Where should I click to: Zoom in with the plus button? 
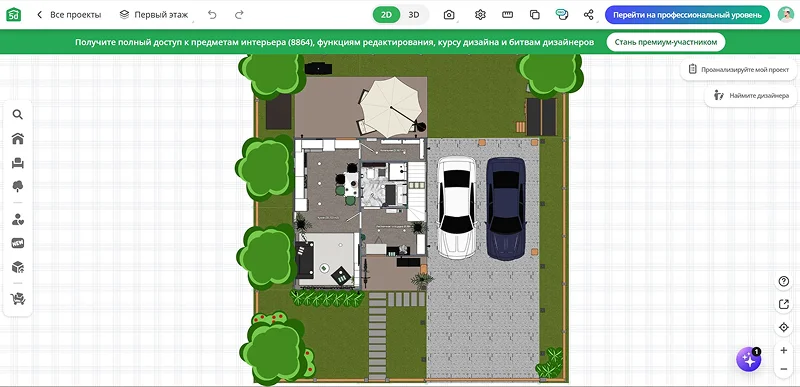click(784, 351)
